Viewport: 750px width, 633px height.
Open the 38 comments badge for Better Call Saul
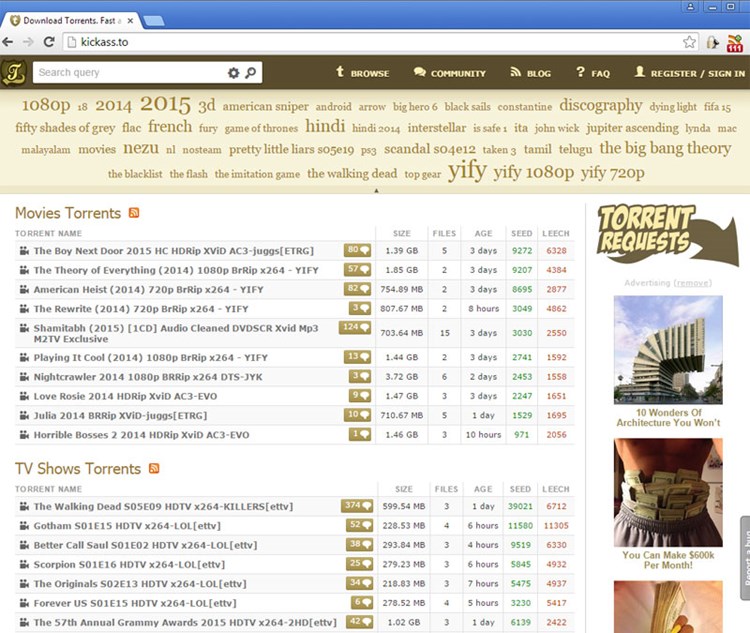coord(359,544)
